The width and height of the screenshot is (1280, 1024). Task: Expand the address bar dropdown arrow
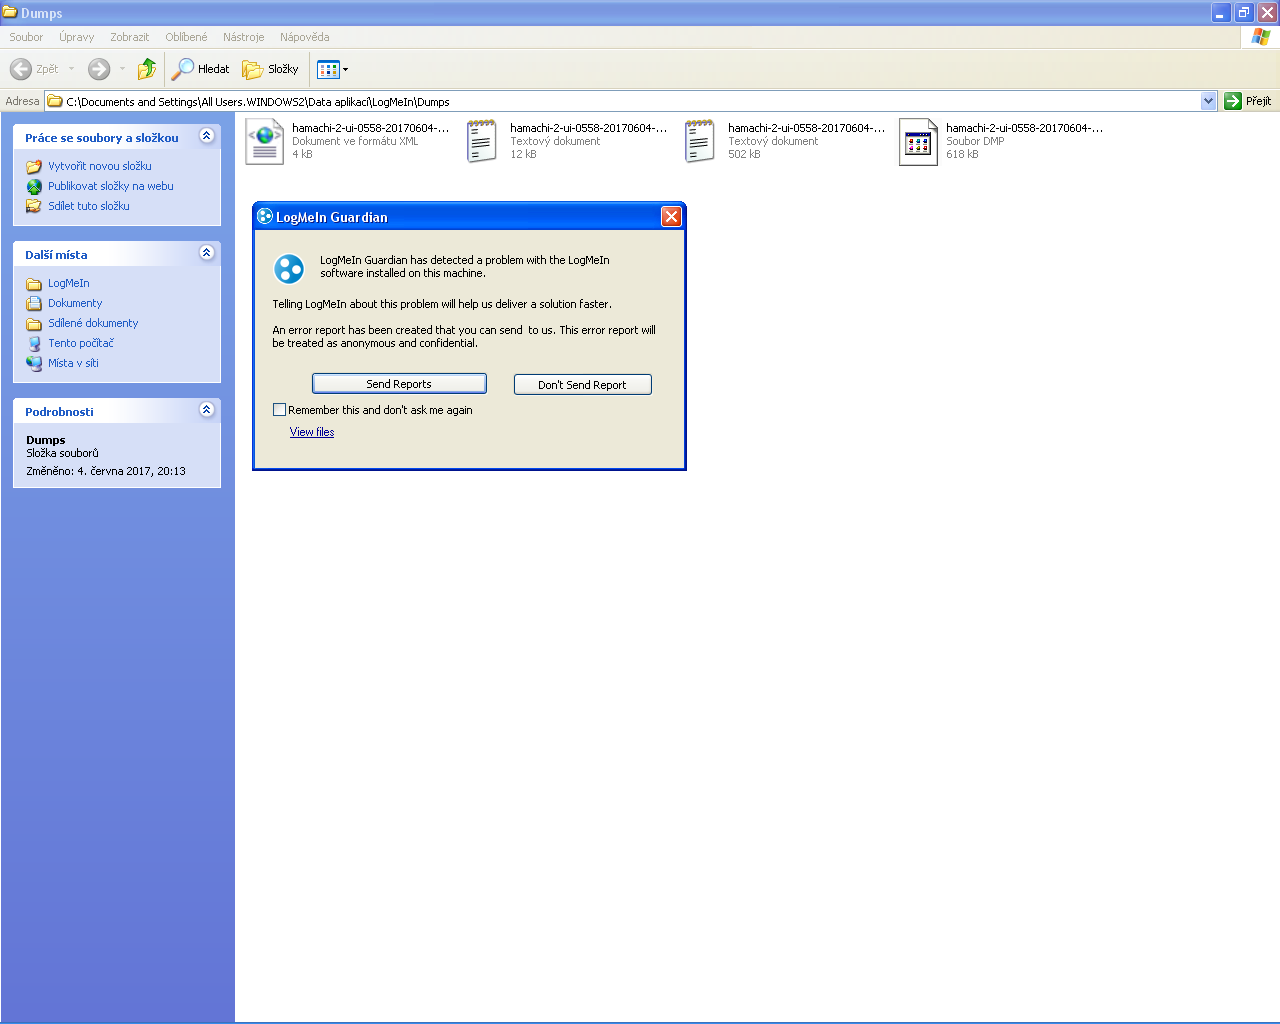pos(1209,101)
